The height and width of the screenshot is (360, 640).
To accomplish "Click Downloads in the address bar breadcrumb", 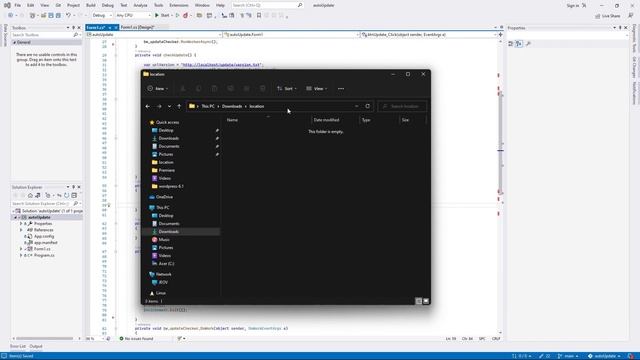I will point(232,106).
